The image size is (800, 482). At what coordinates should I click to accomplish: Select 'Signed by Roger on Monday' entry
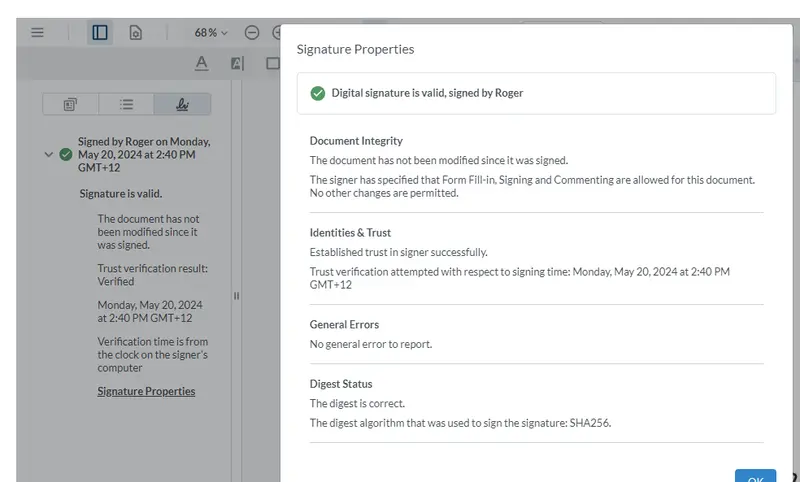click(144, 155)
